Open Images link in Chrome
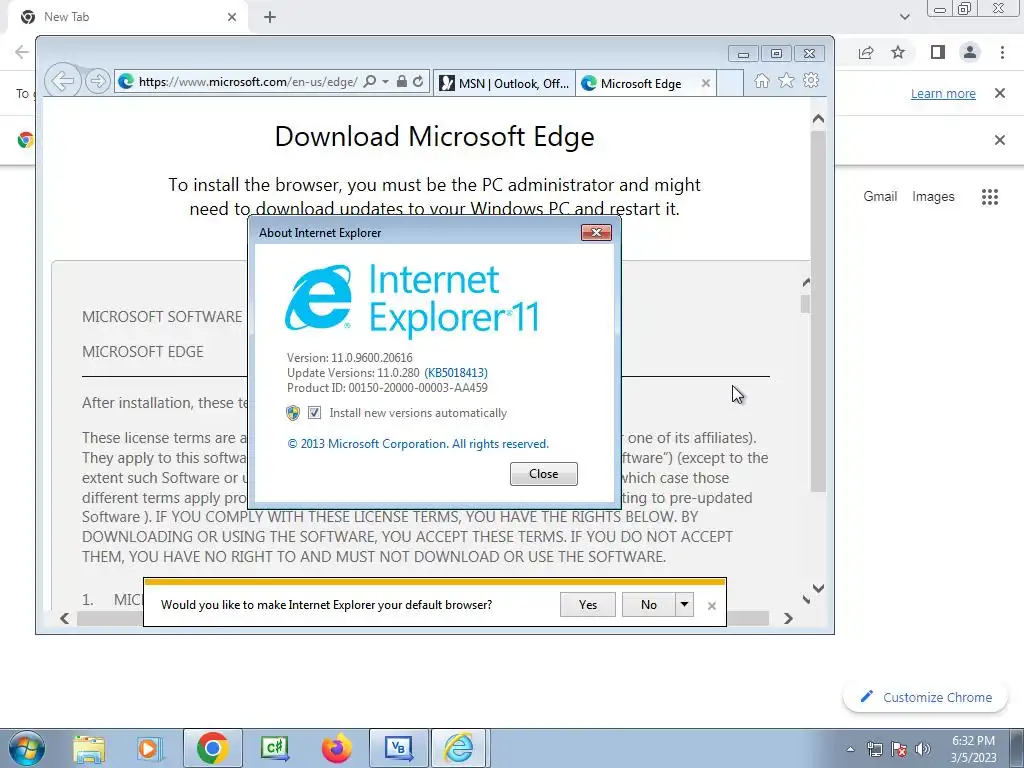 [933, 197]
